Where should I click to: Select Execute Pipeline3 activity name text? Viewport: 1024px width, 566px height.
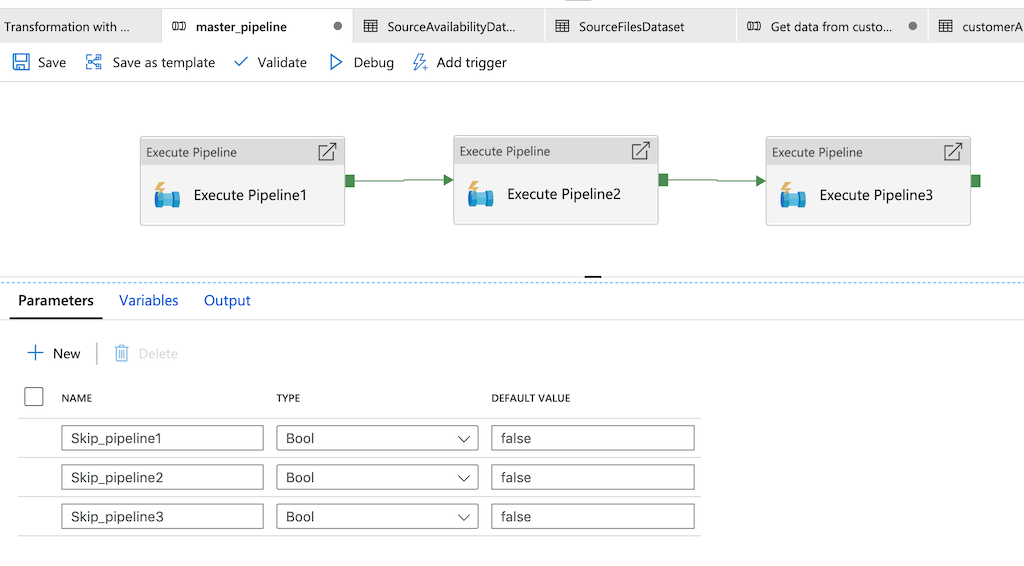click(x=876, y=195)
